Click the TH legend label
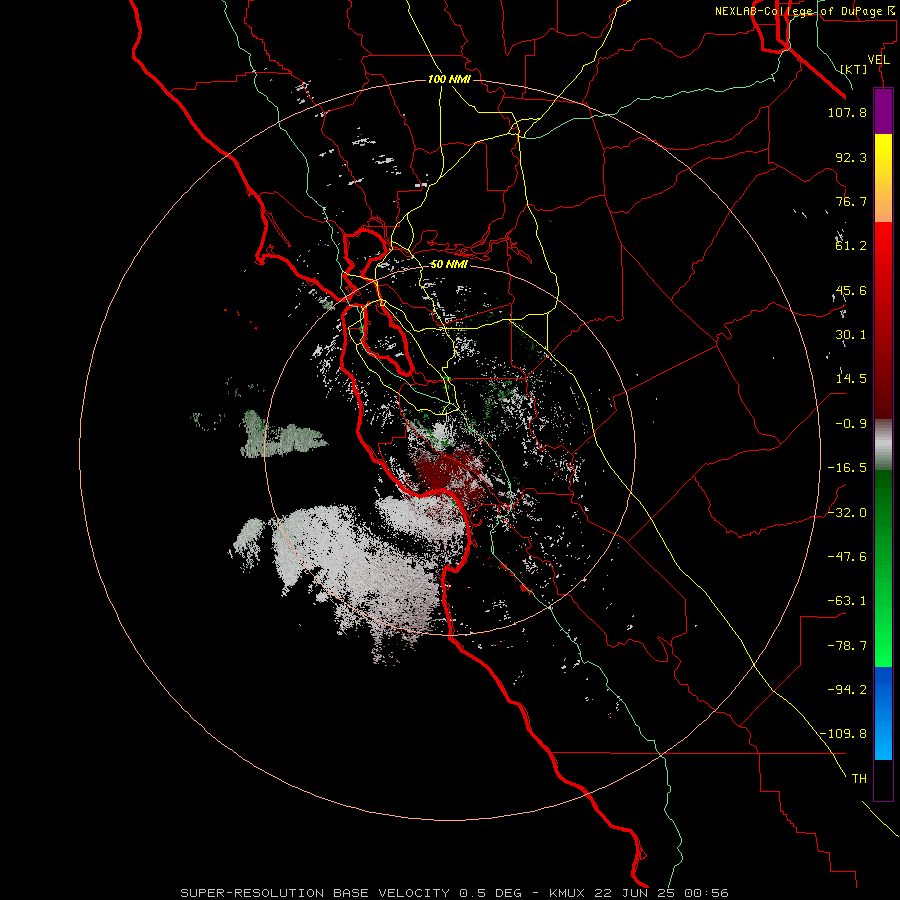The width and height of the screenshot is (900, 900). tap(859, 779)
